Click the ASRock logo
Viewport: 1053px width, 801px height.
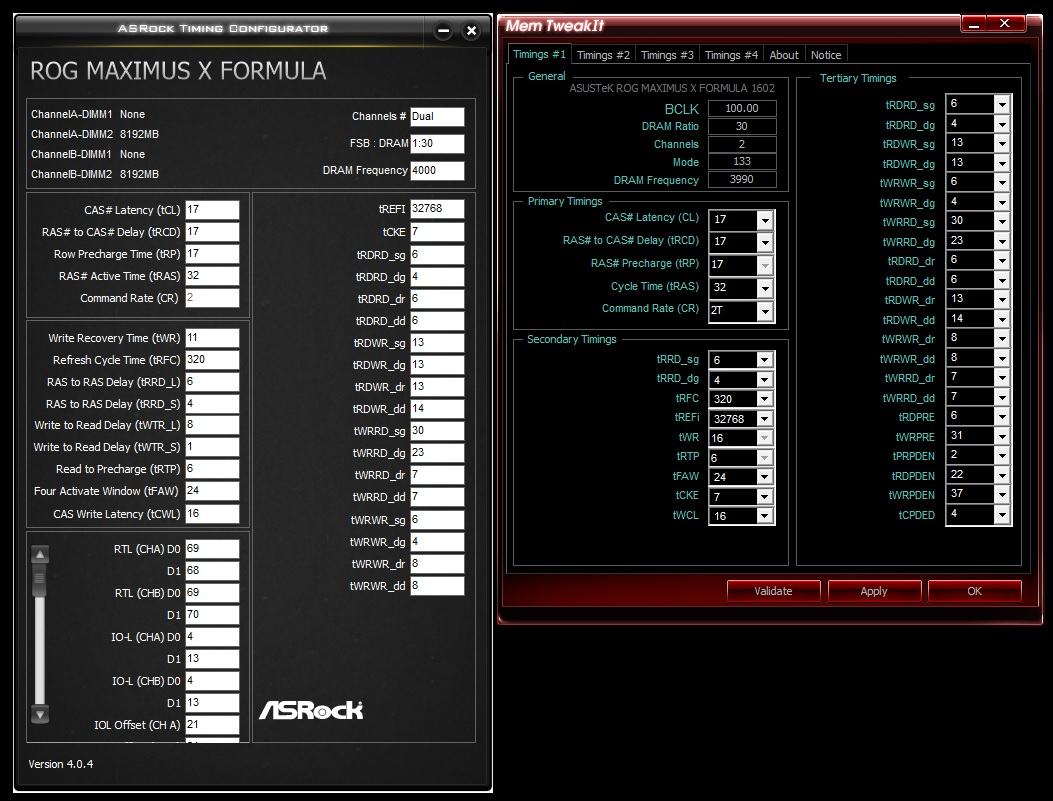(x=311, y=710)
